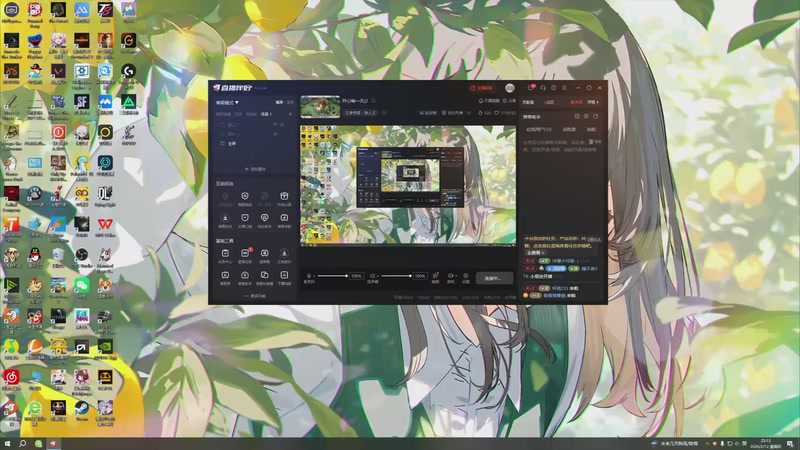
Task: Open the 详情 details chevron
Action: [x=593, y=102]
